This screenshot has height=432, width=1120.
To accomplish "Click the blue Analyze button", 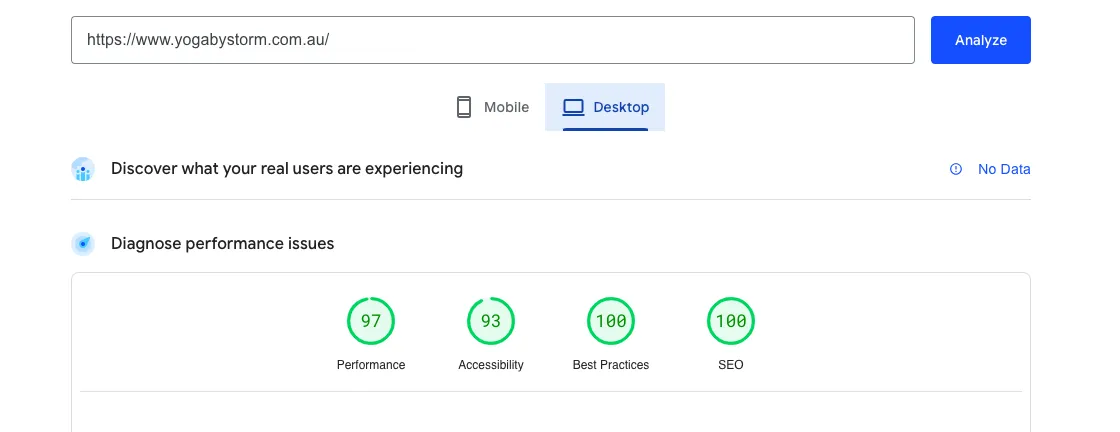I will point(980,40).
